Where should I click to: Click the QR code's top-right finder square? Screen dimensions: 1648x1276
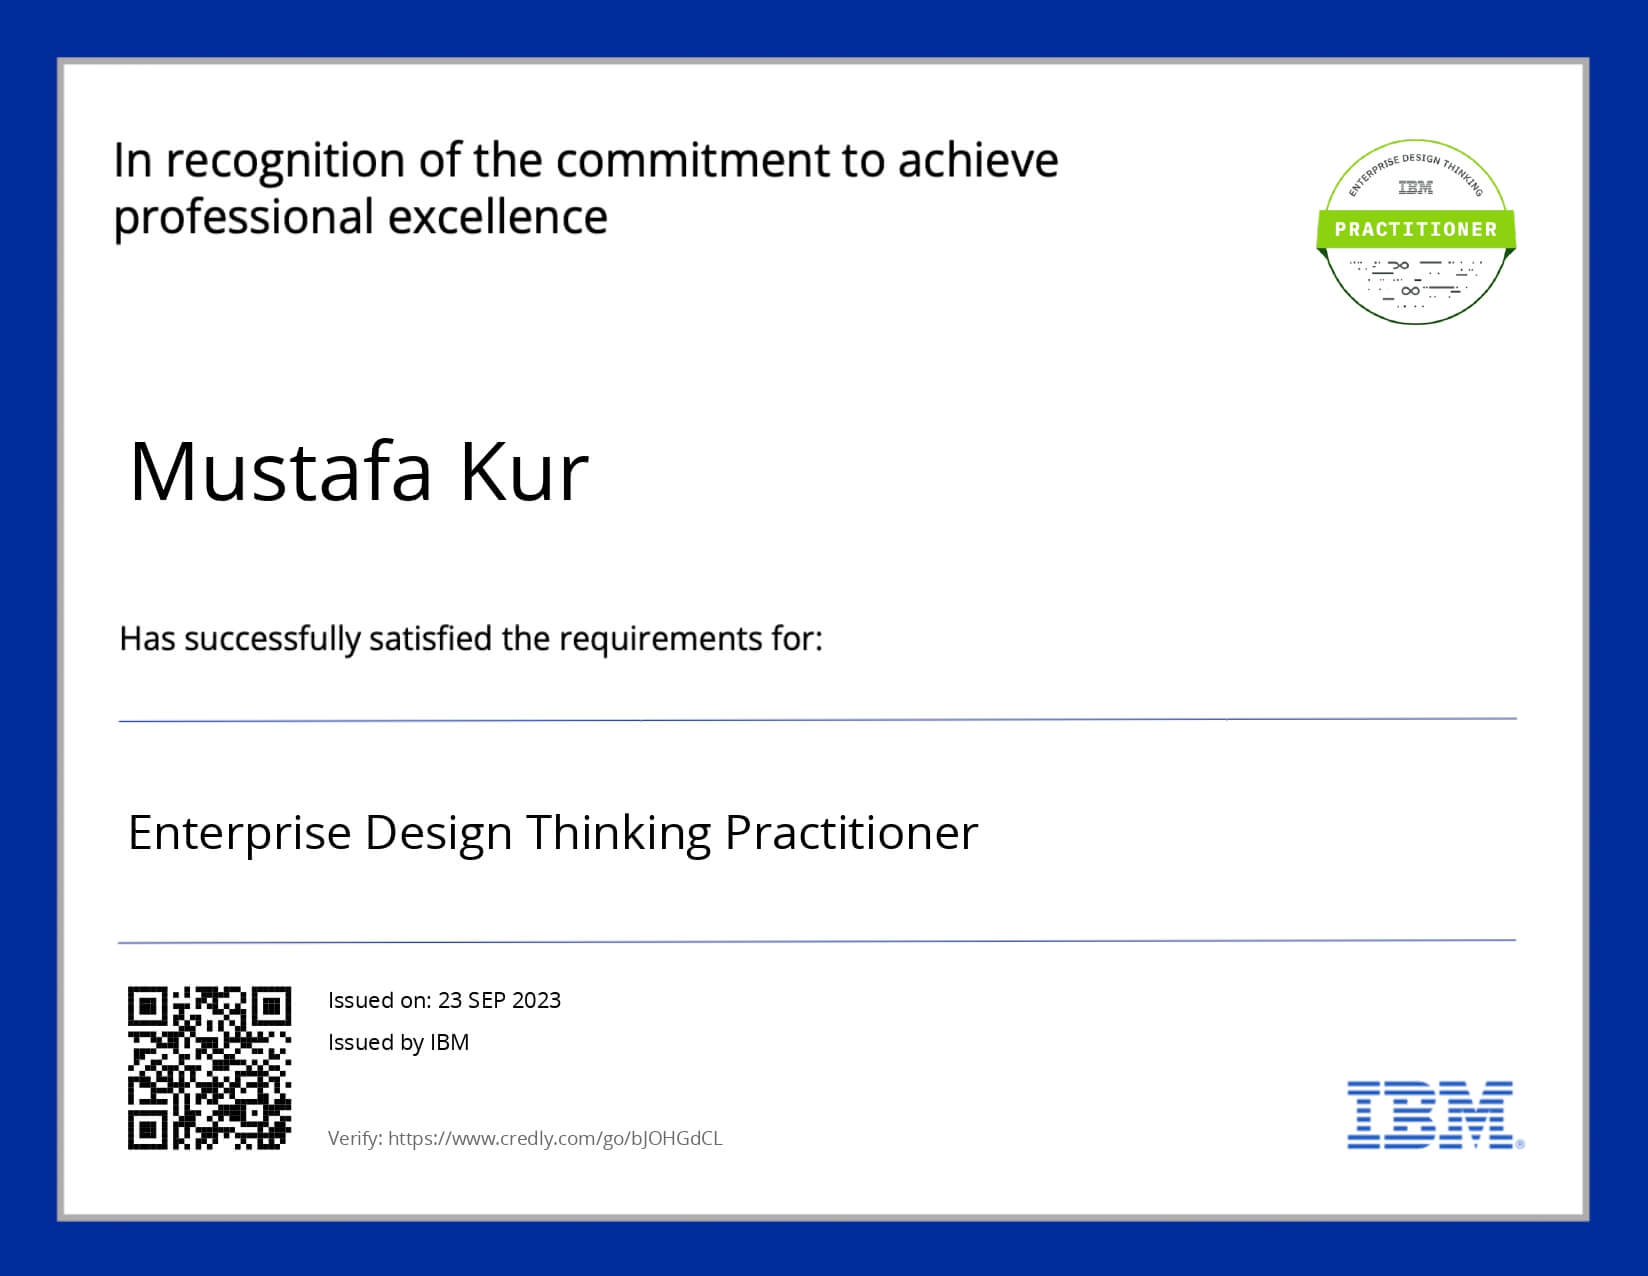271,1006
